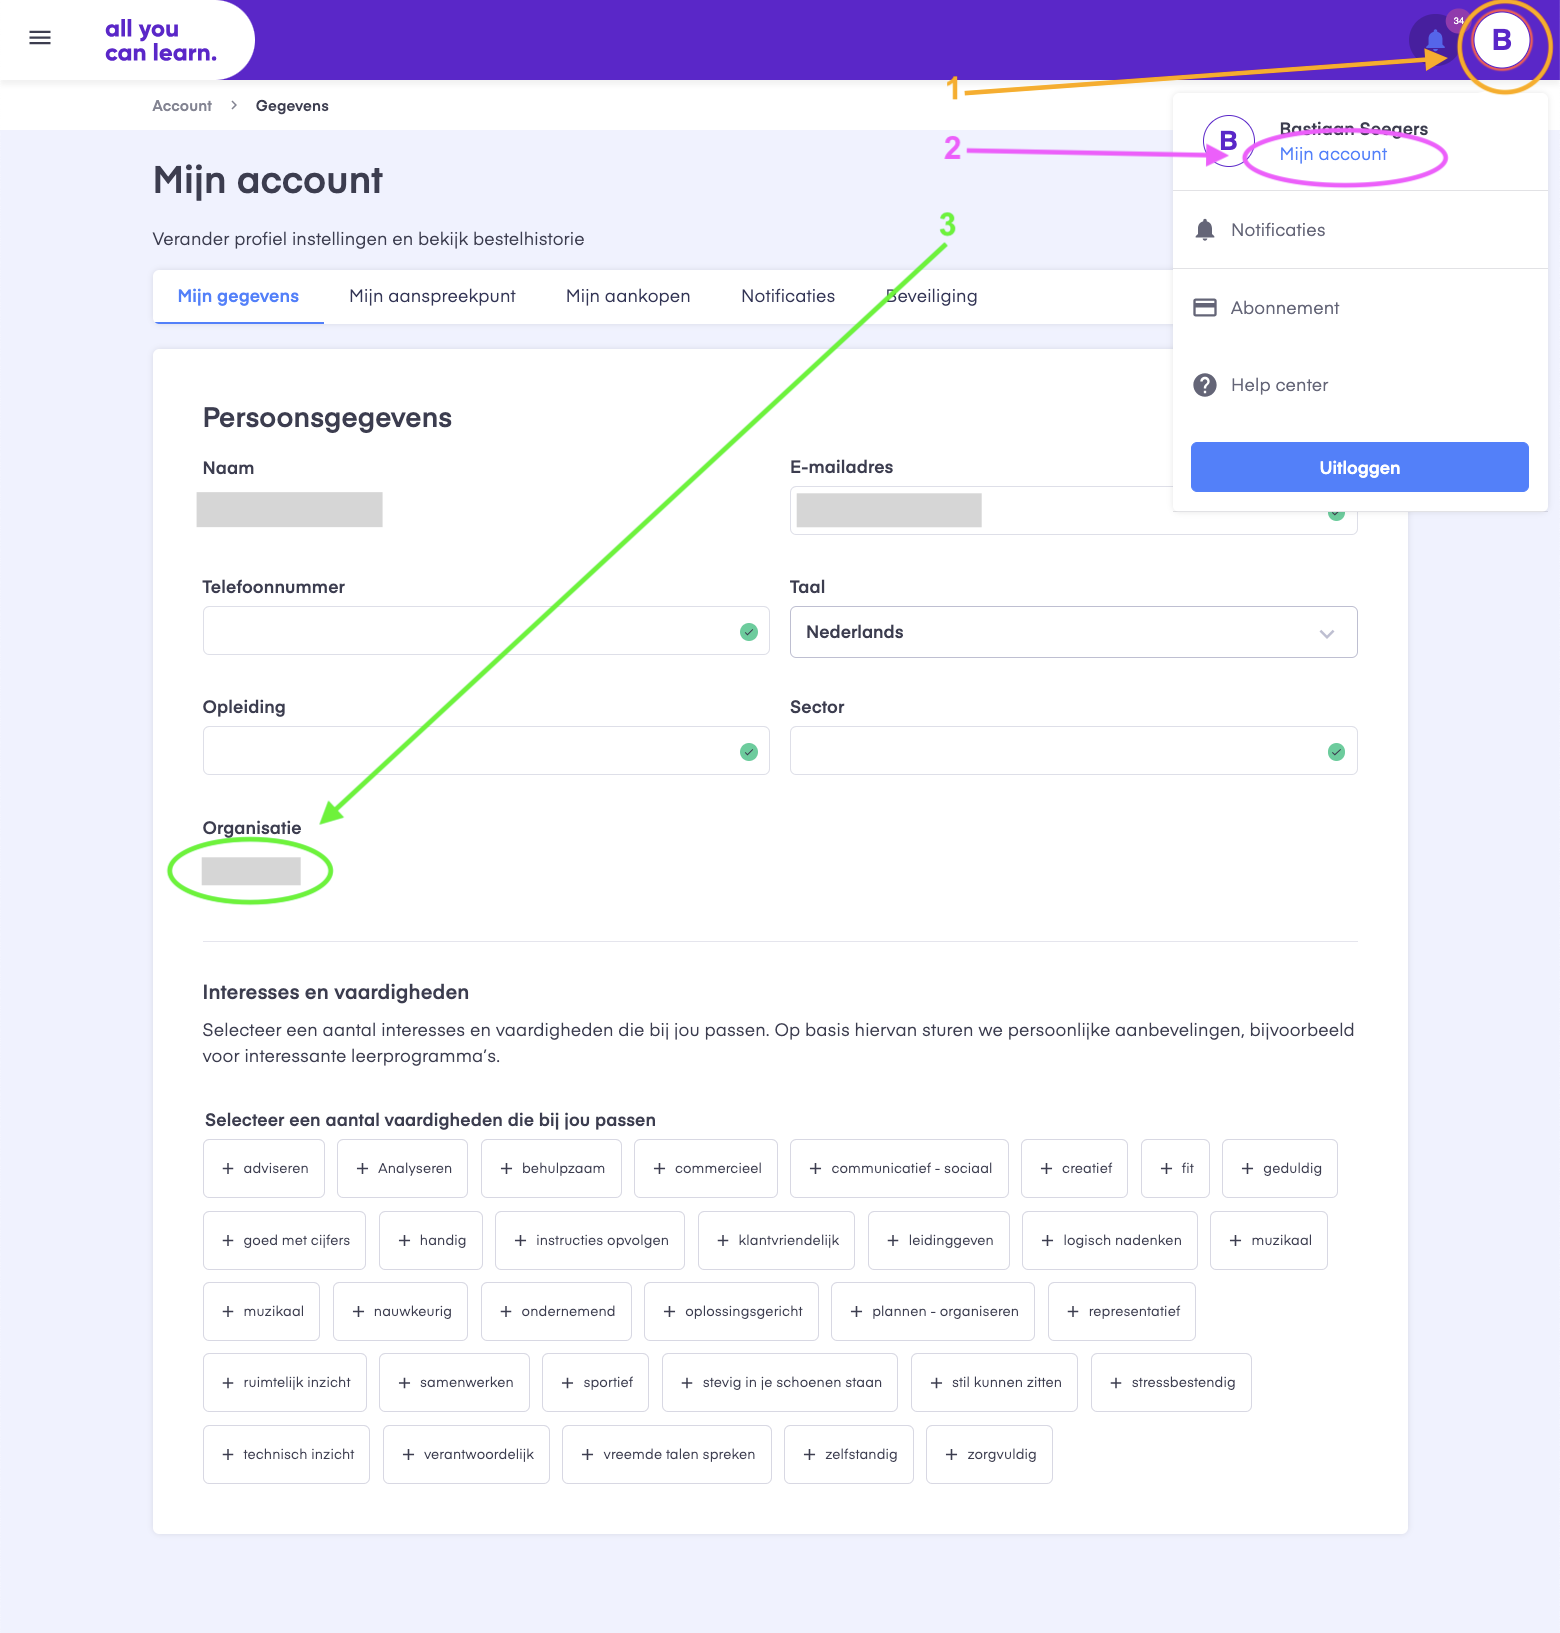Toggle the samenwerken skill chip
The image size is (1560, 1633).
455,1382
